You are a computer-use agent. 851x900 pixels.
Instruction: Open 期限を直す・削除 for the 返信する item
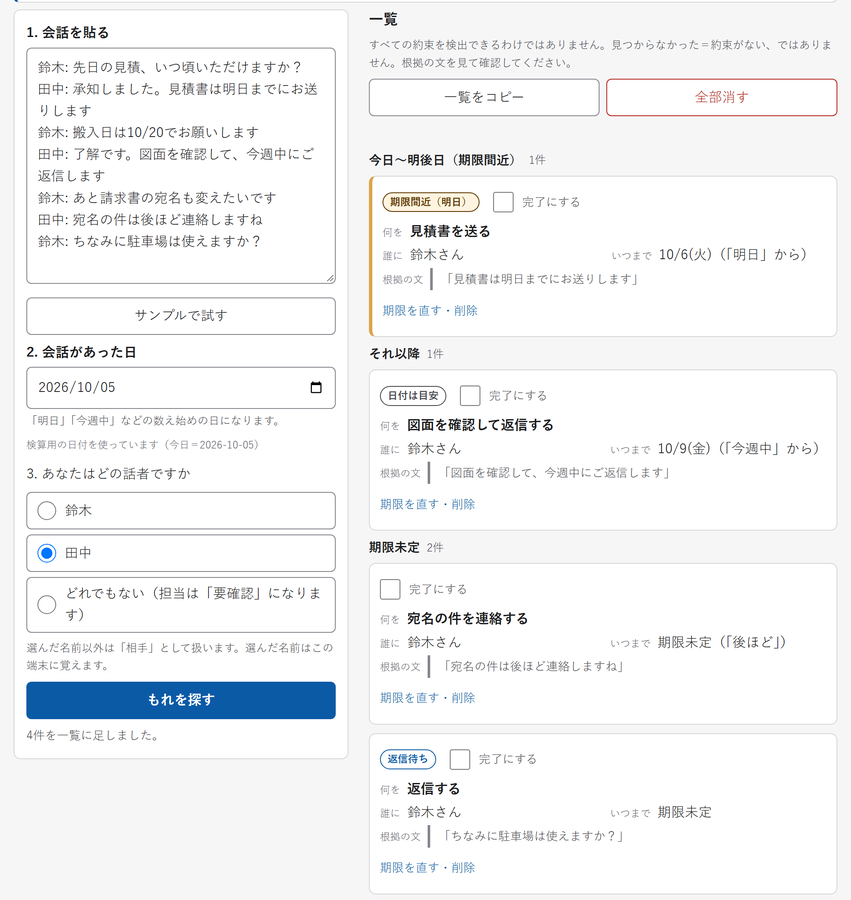click(x=428, y=867)
